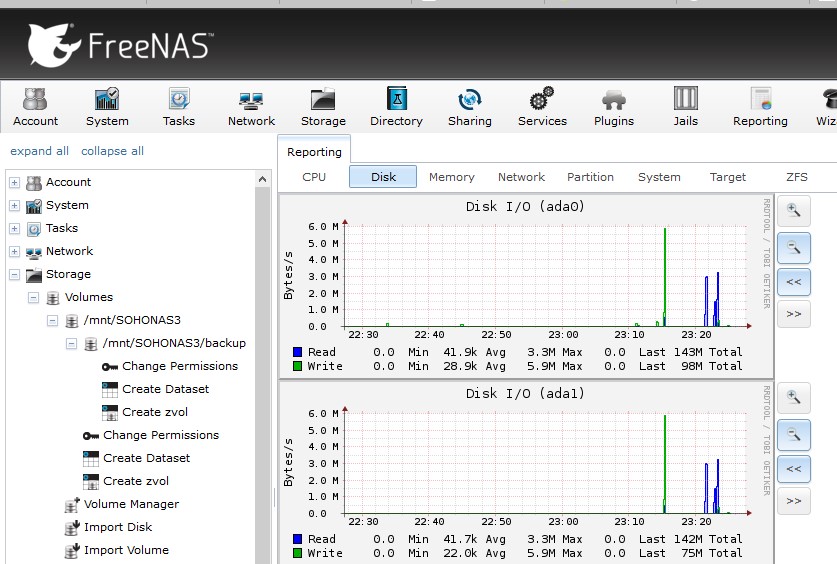Click the FreeNAS logo
Screen dimensions: 837x564
coord(121,45)
